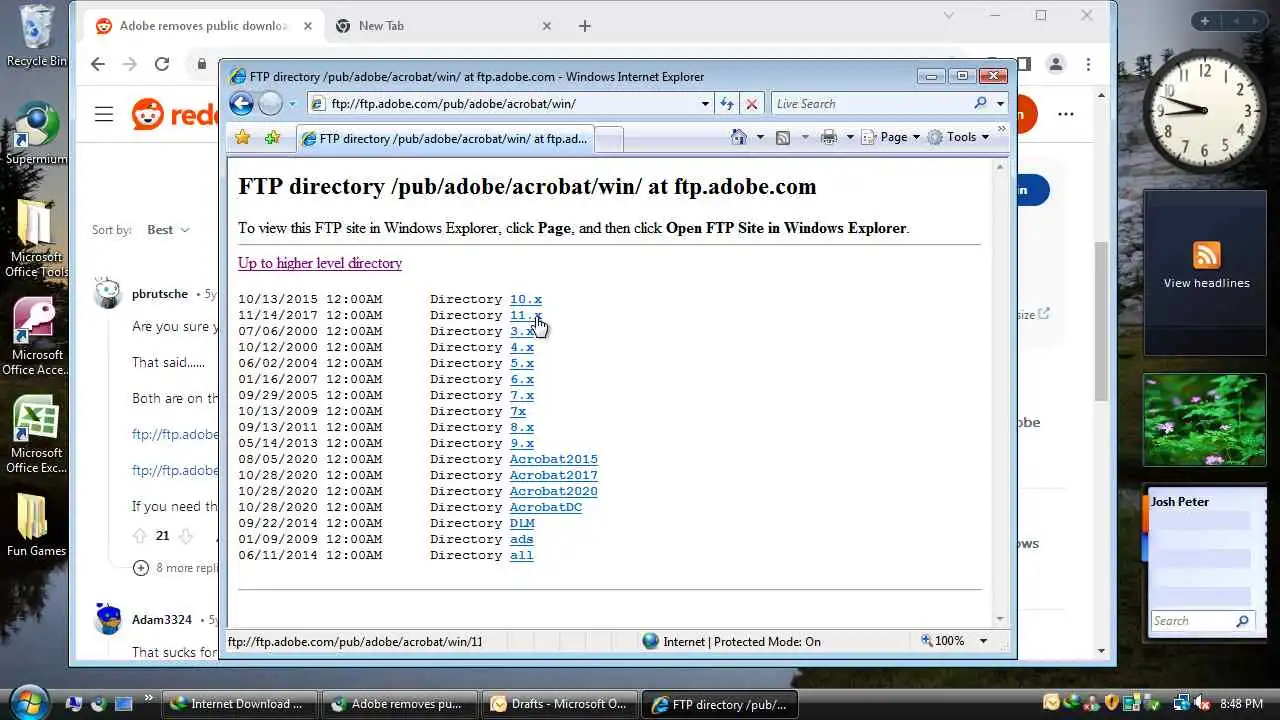Click the RSS Feeds toolbar icon

click(783, 137)
